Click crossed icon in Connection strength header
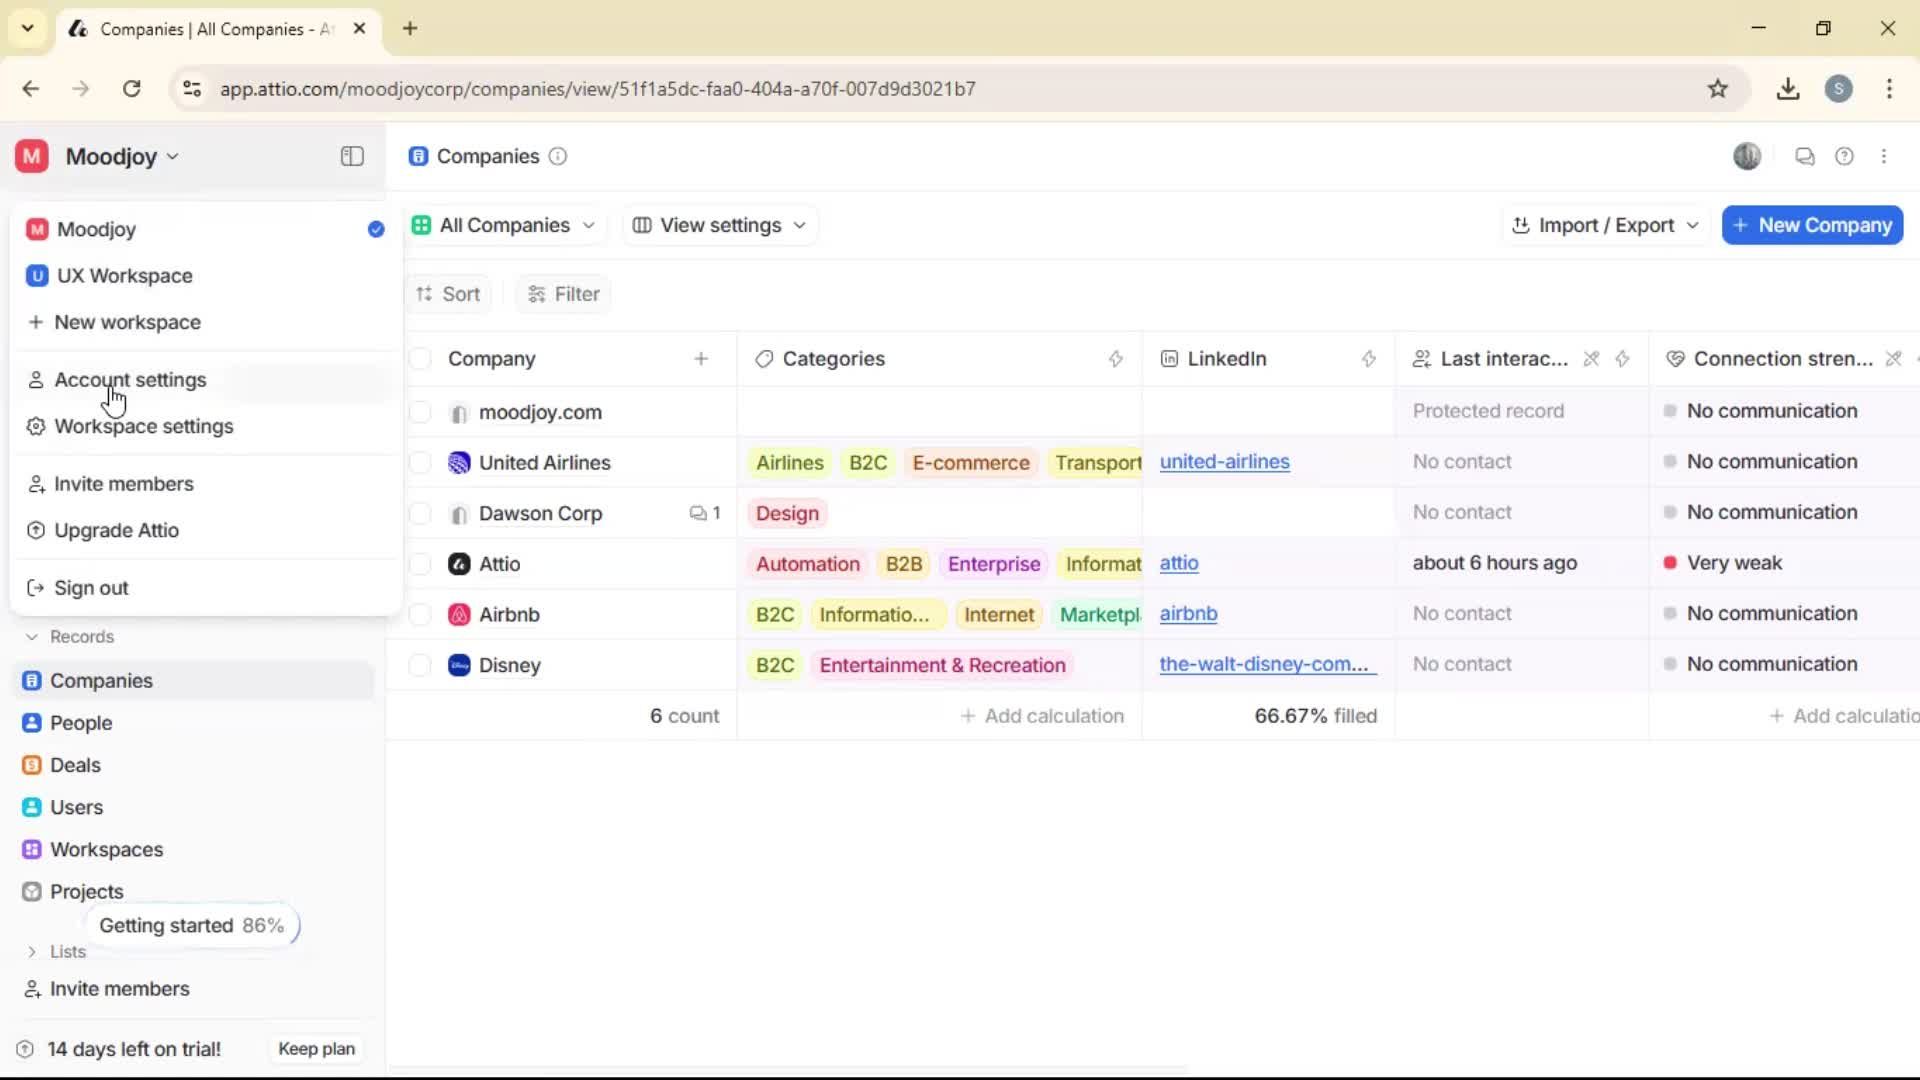 pos(1893,359)
